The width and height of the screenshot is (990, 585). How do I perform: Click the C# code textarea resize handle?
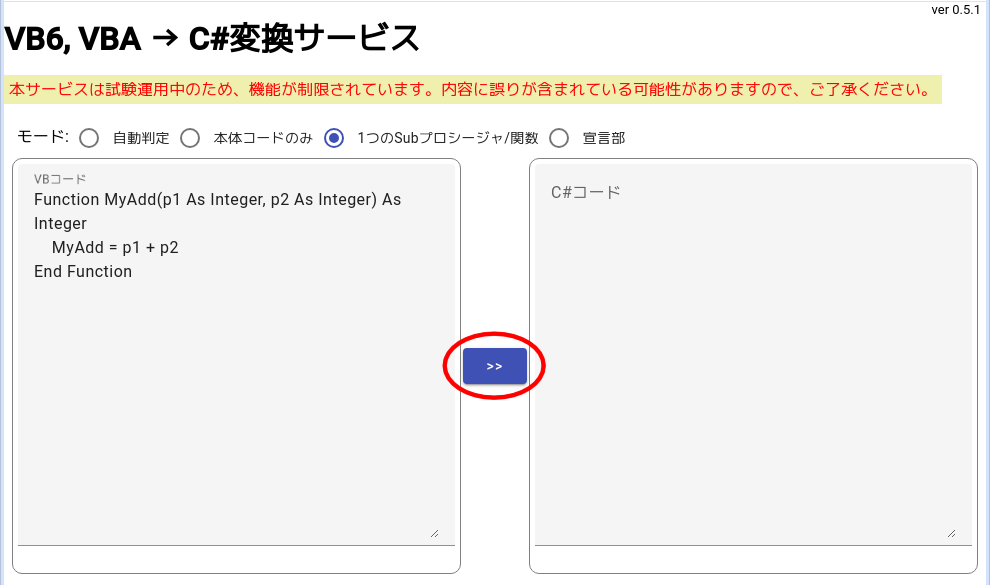pyautogui.click(x=951, y=533)
